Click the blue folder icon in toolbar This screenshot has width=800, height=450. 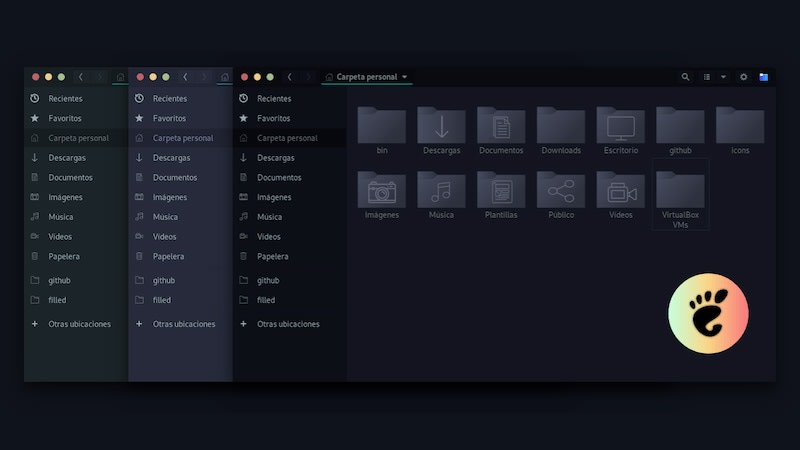click(x=764, y=77)
